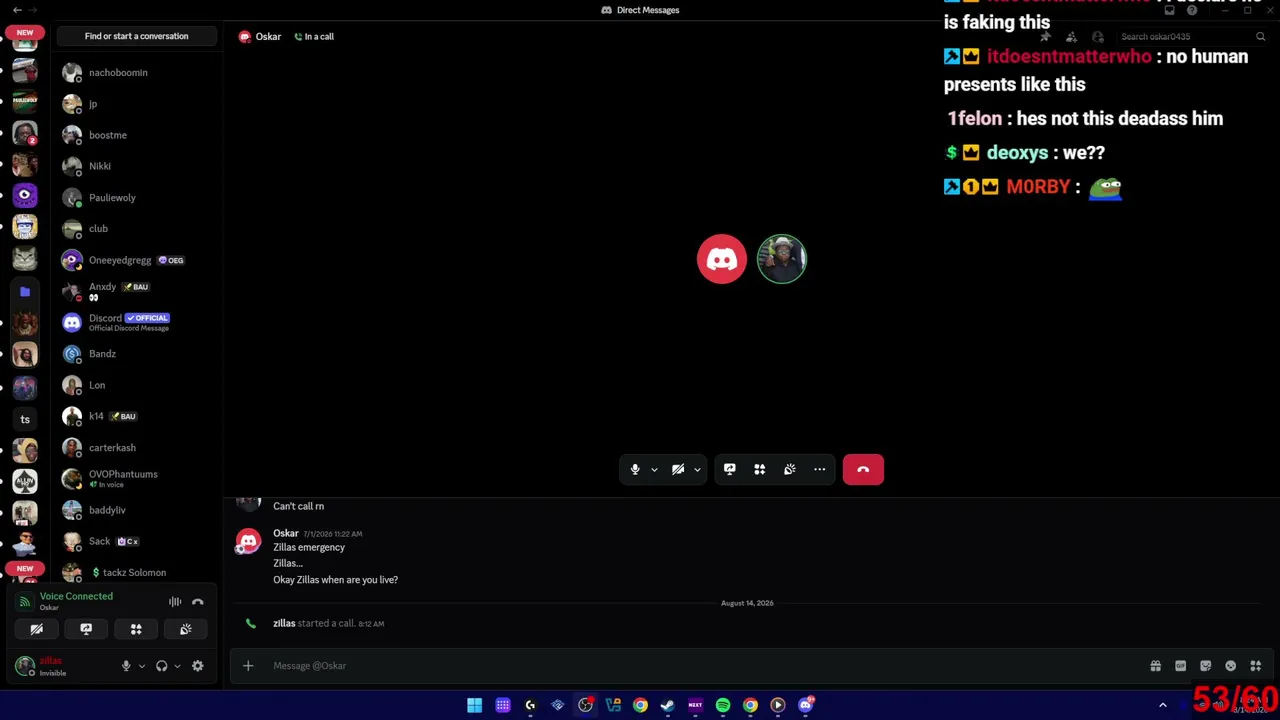The image size is (1280, 720).
Task: Open direct message with jp
Action: tap(136, 104)
